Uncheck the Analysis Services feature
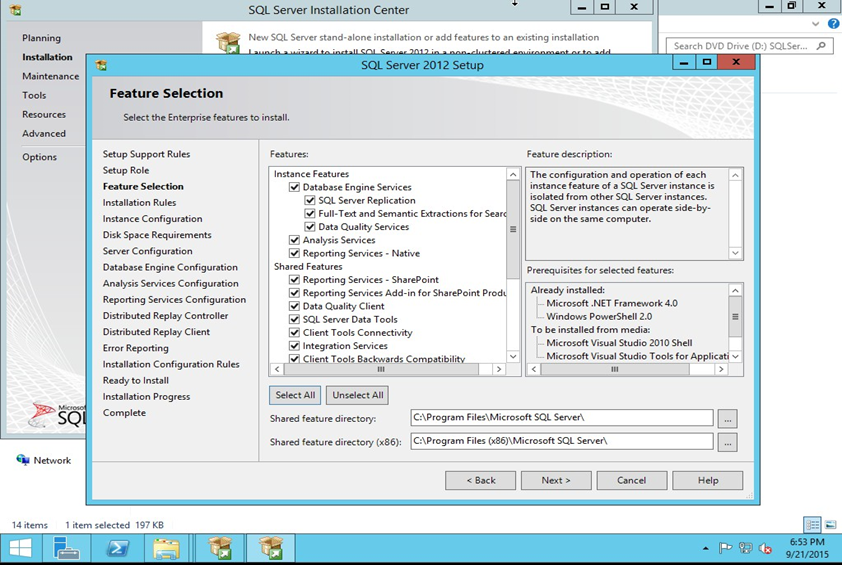This screenshot has width=842, height=565. coord(295,240)
